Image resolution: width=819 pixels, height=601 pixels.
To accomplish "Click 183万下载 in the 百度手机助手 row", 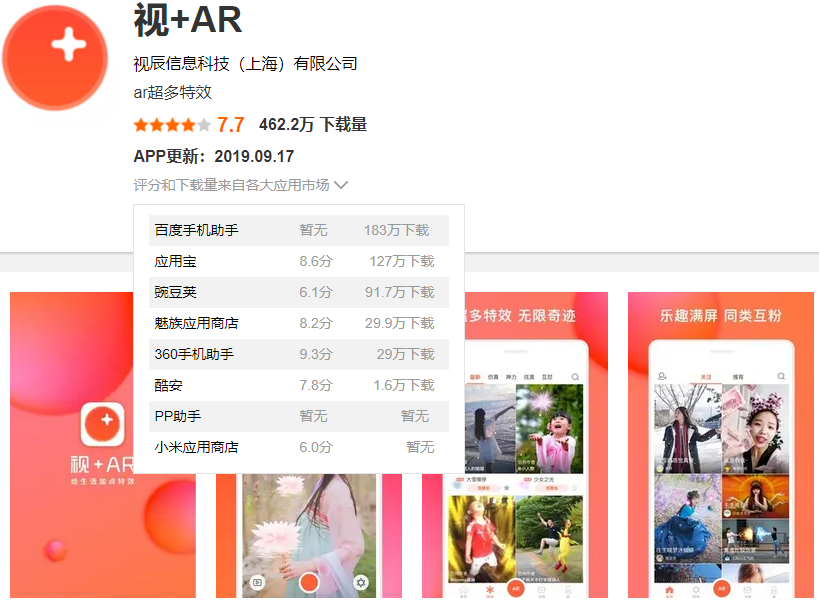I will point(396,230).
